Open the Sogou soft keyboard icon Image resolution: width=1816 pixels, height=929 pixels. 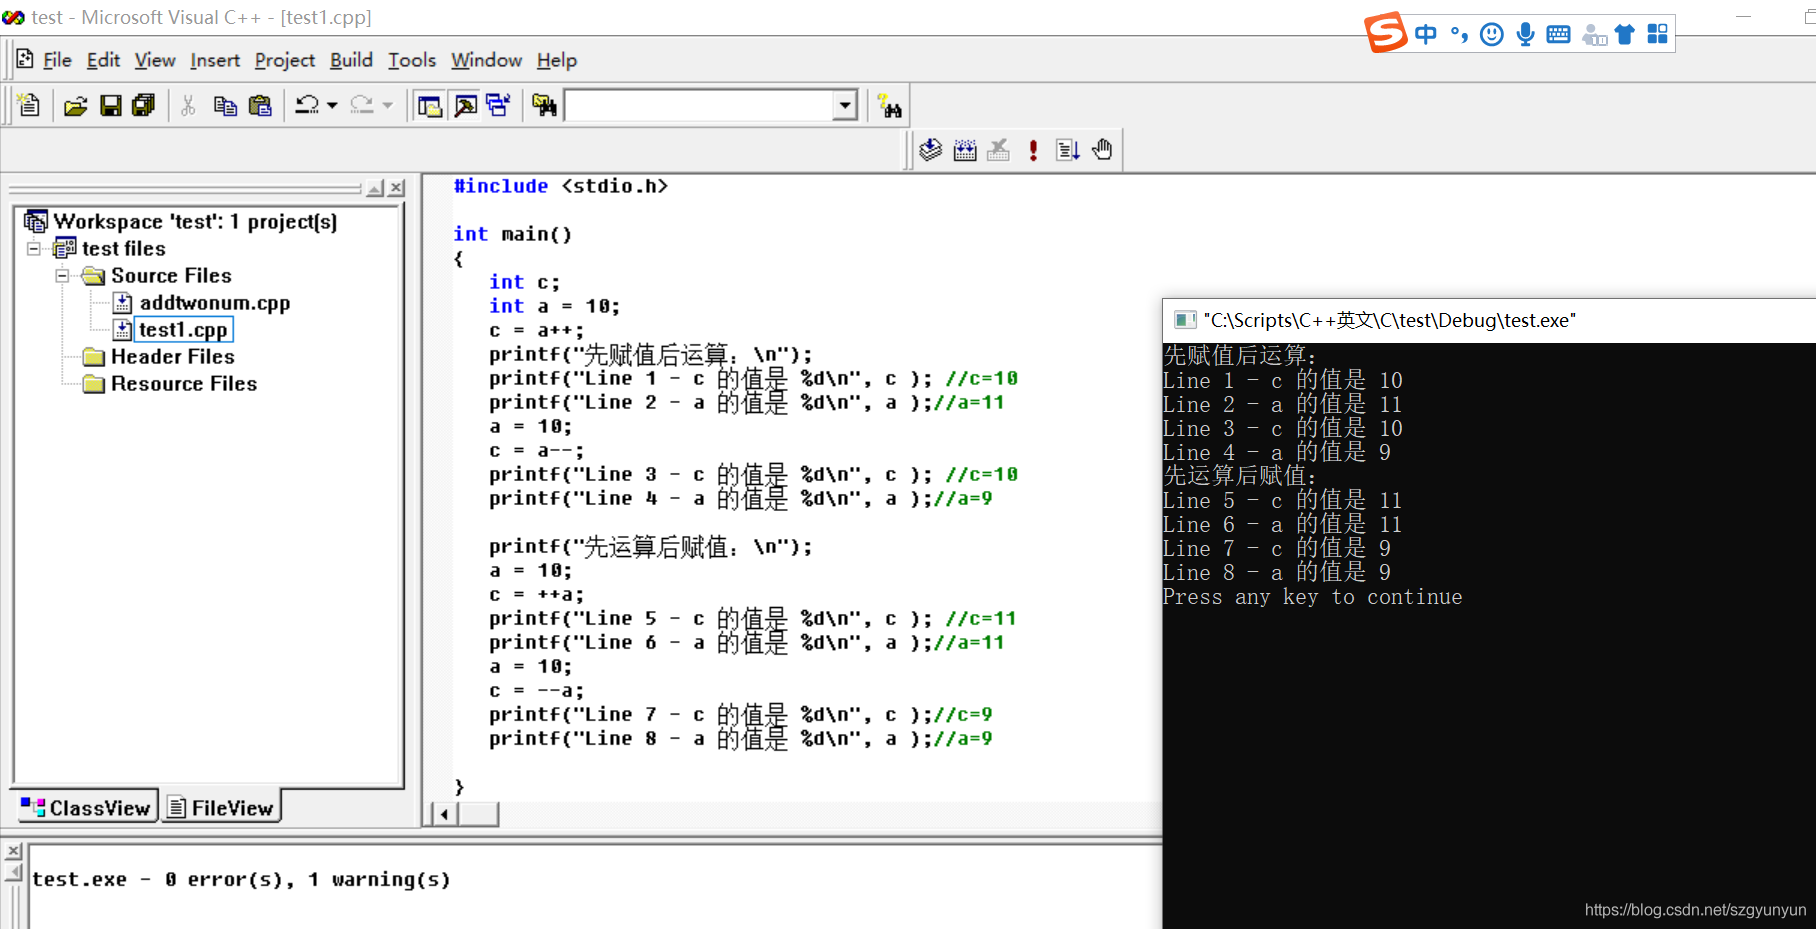[1558, 35]
